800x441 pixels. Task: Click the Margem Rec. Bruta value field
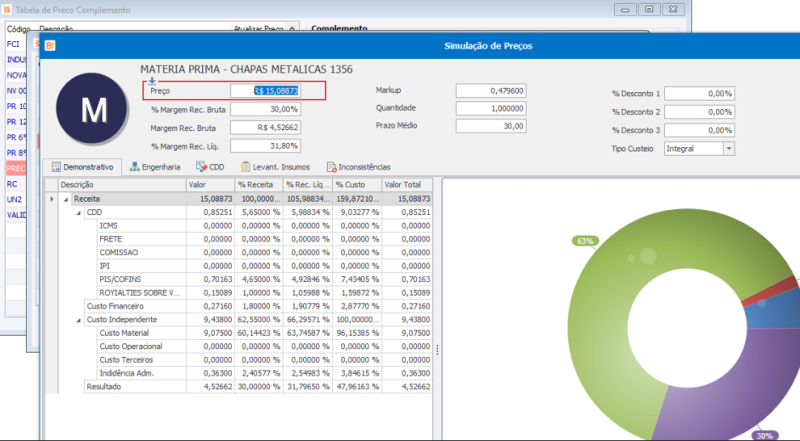click(x=265, y=128)
